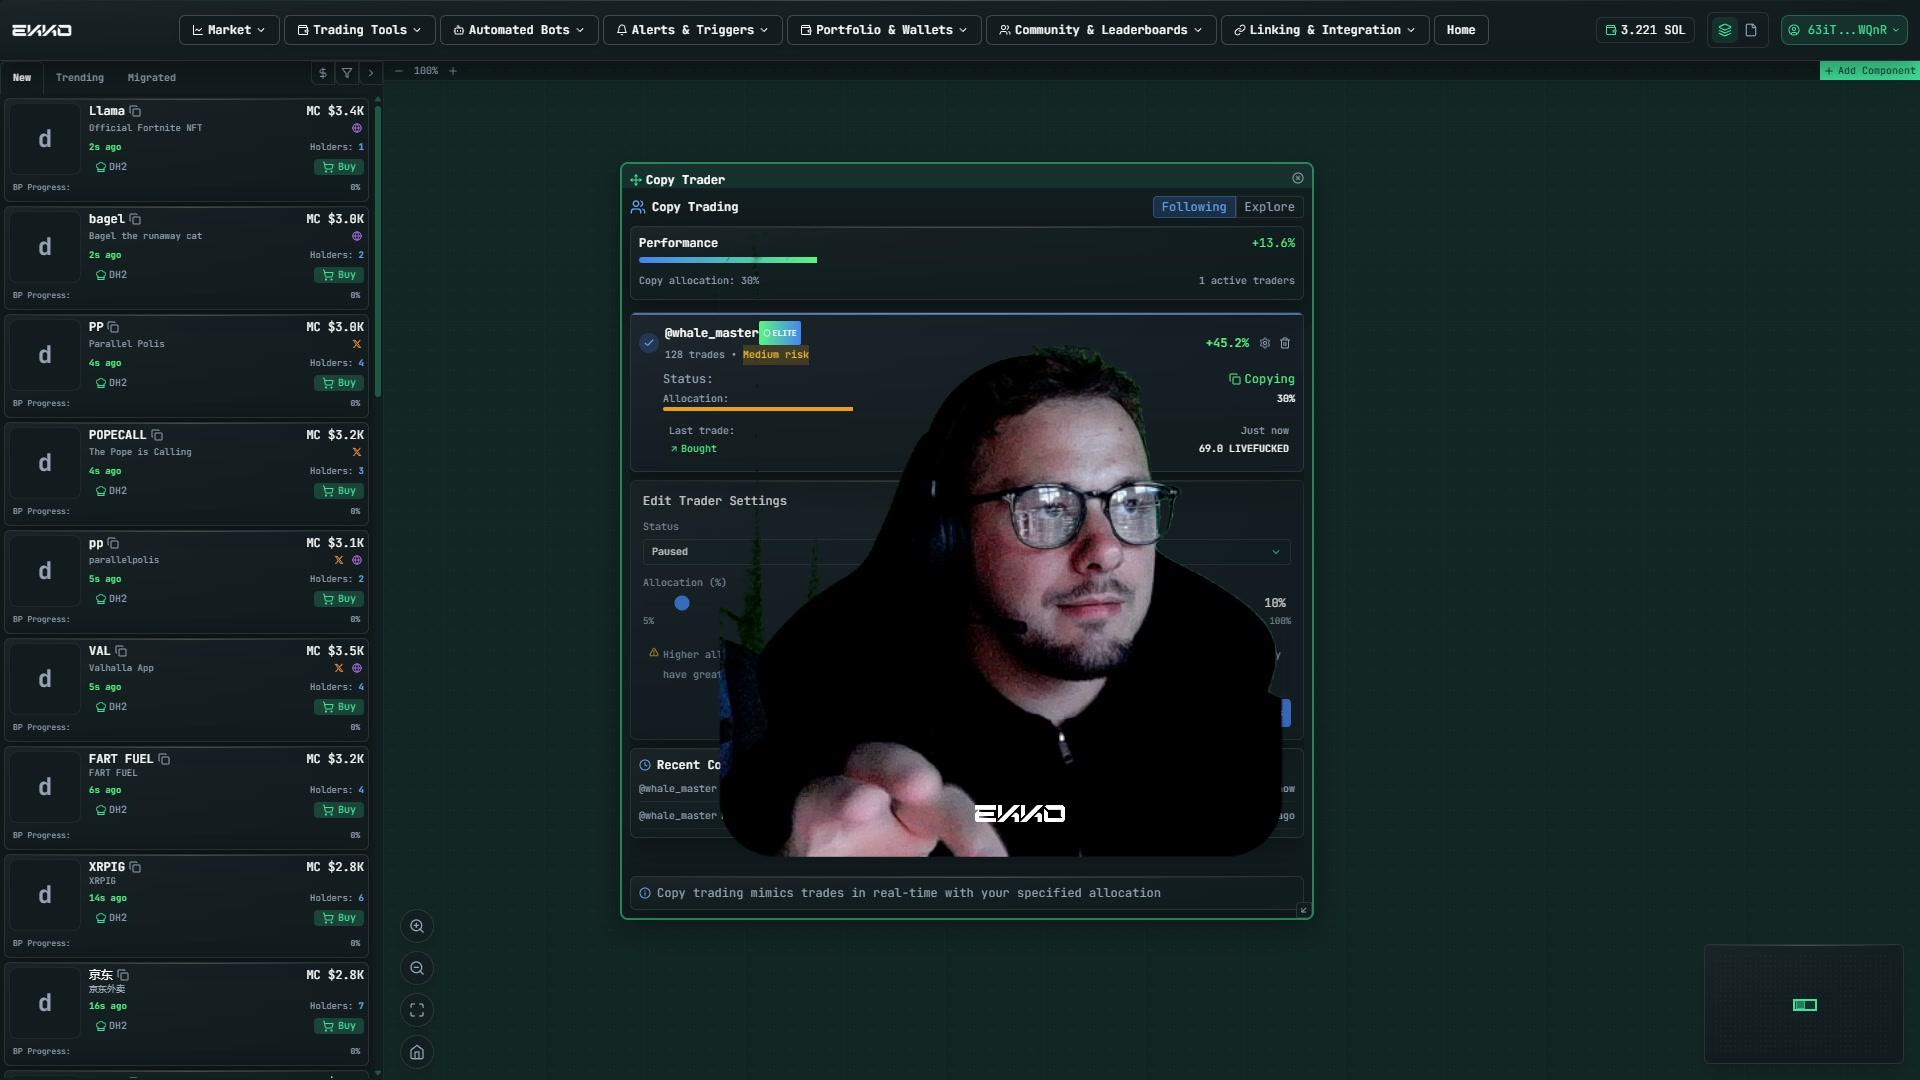Open the Status dropdown set to Paused
1920x1080 pixels.
tap(963, 551)
